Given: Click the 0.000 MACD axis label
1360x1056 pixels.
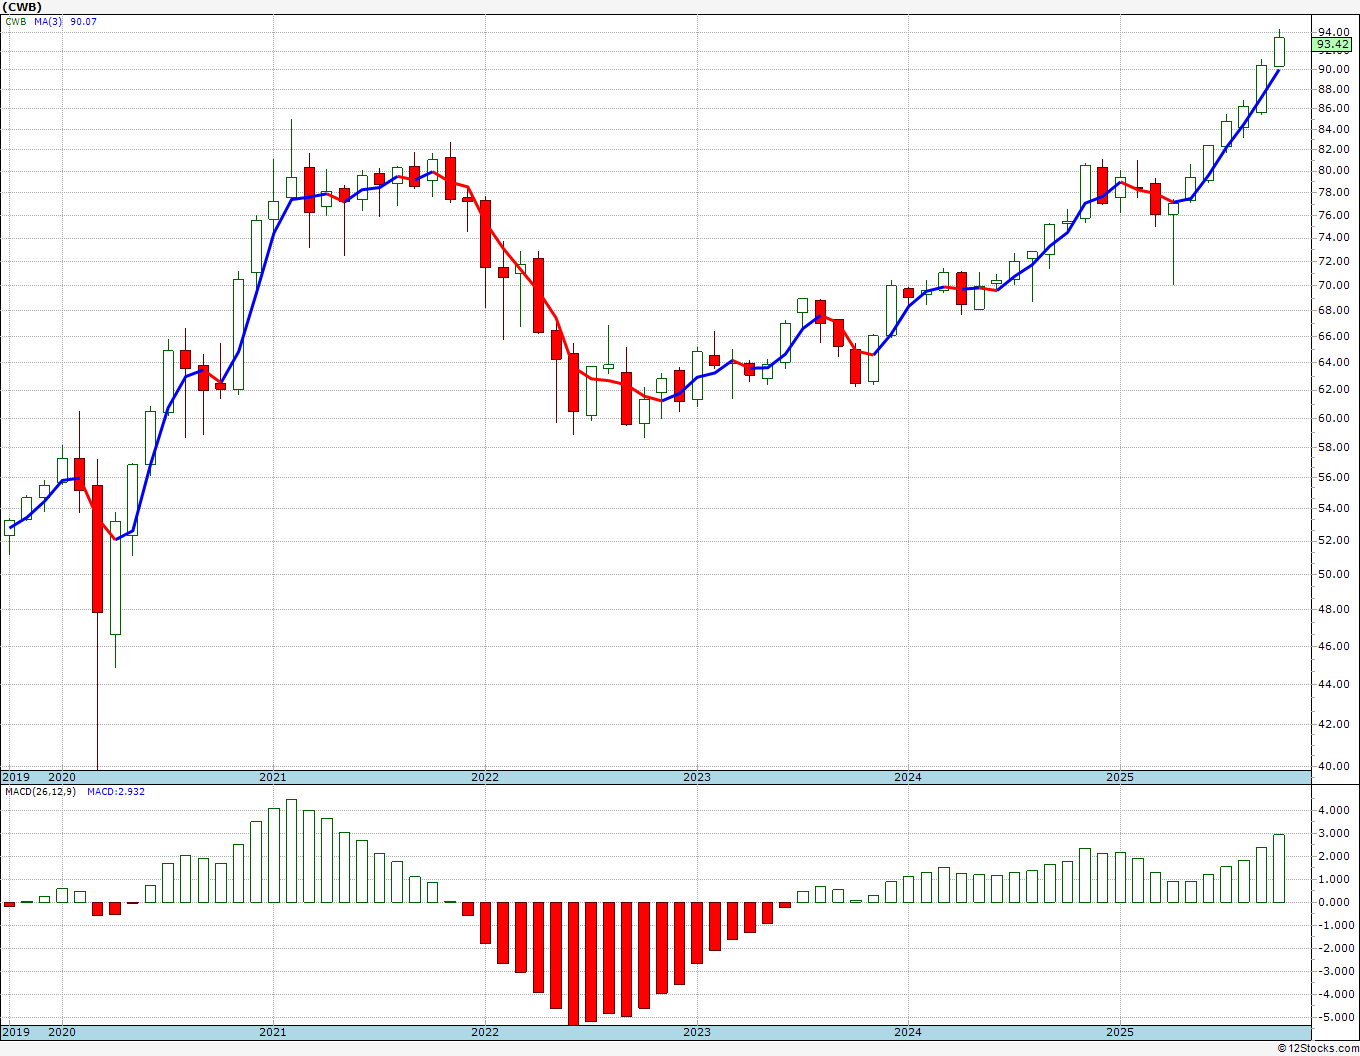Looking at the screenshot, I should coord(1334,902).
